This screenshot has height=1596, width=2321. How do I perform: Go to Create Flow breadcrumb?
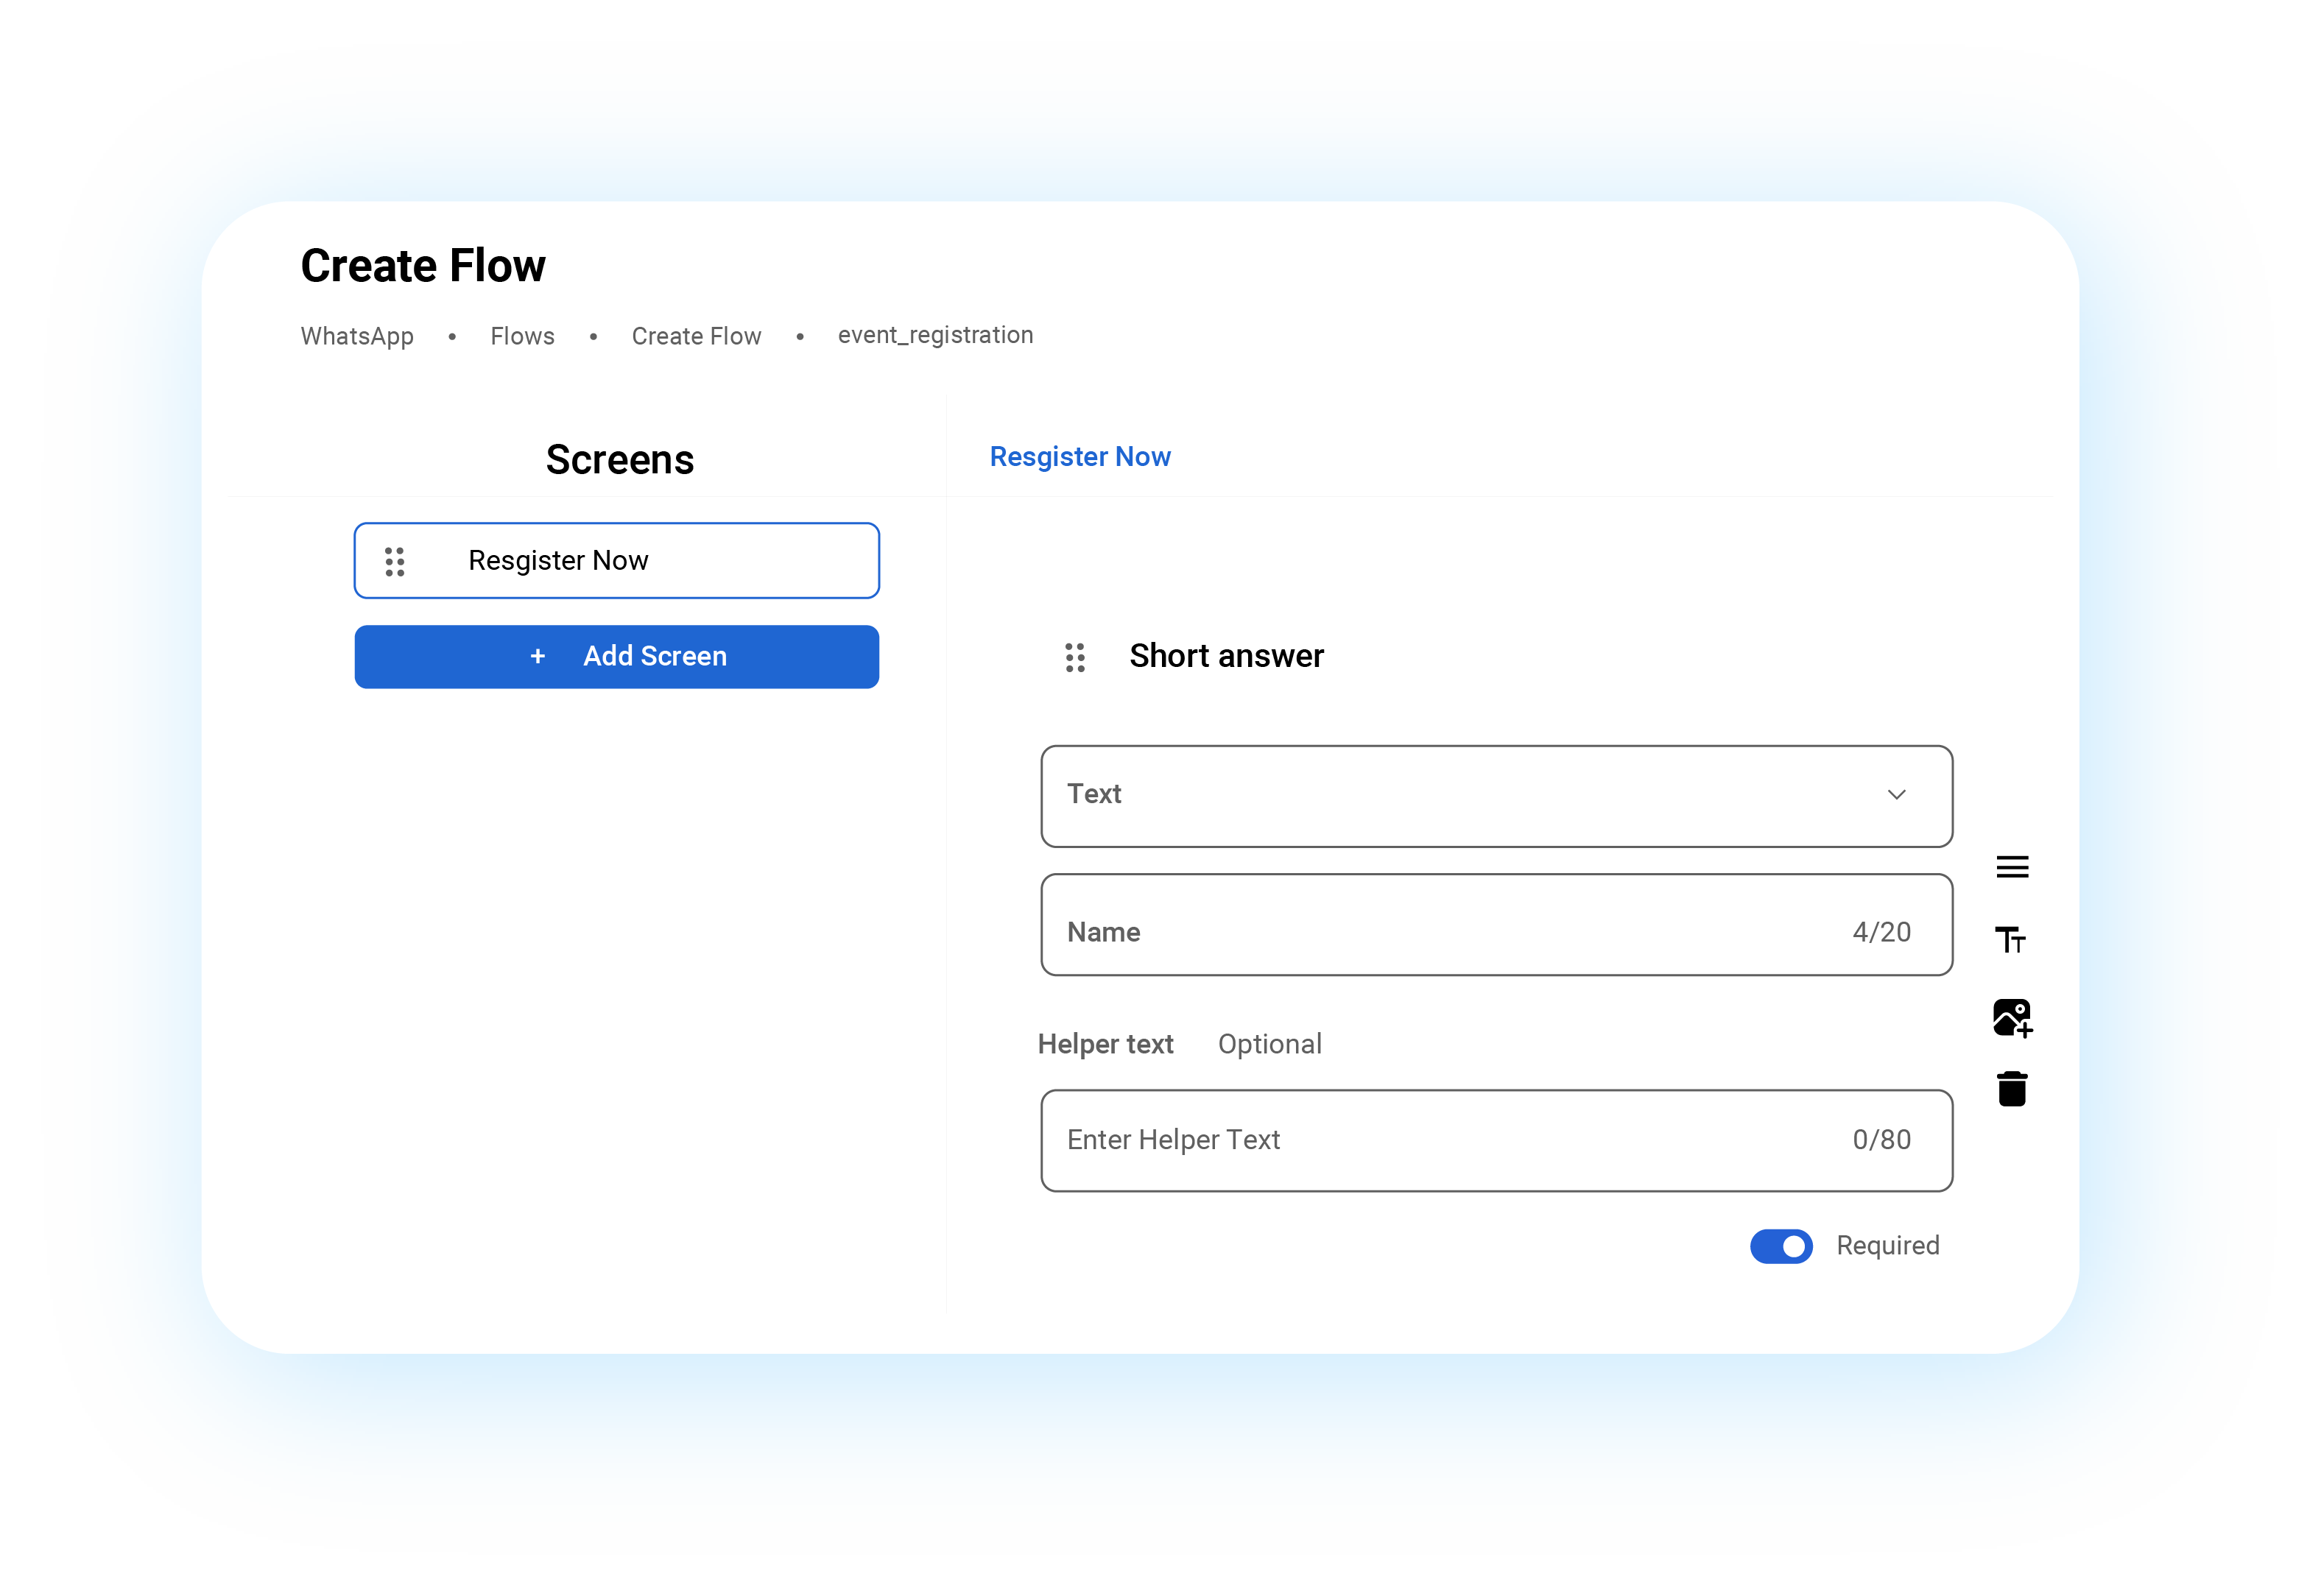696,336
